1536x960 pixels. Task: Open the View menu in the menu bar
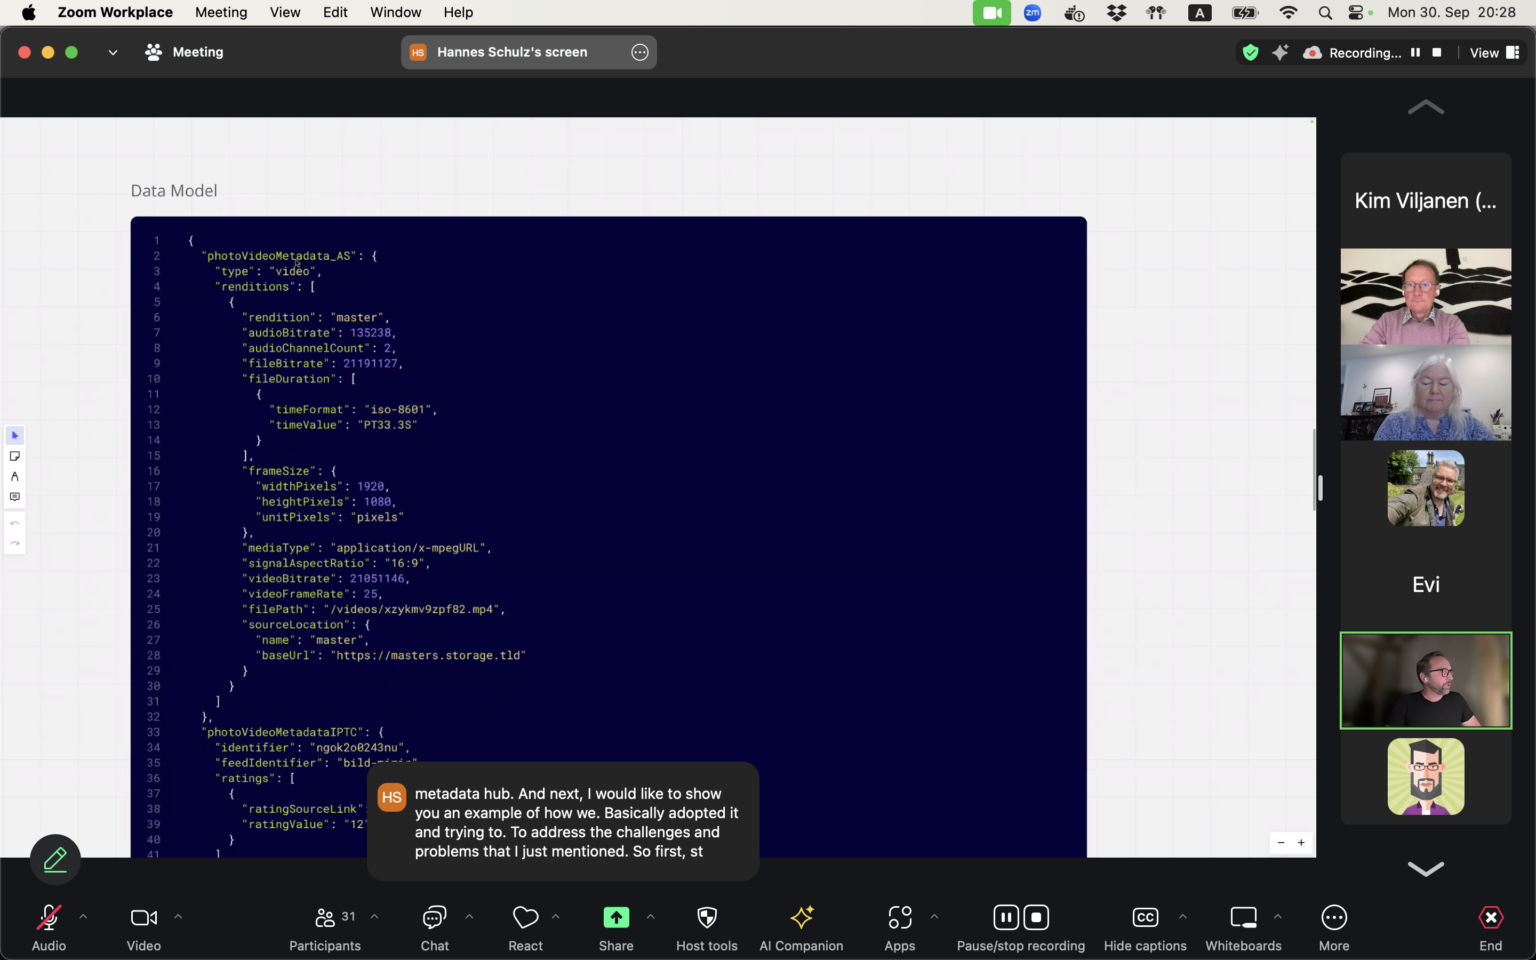[285, 12]
